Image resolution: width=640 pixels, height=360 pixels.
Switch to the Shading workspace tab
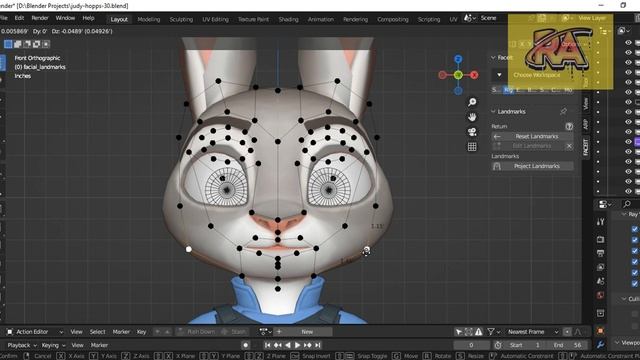289,19
